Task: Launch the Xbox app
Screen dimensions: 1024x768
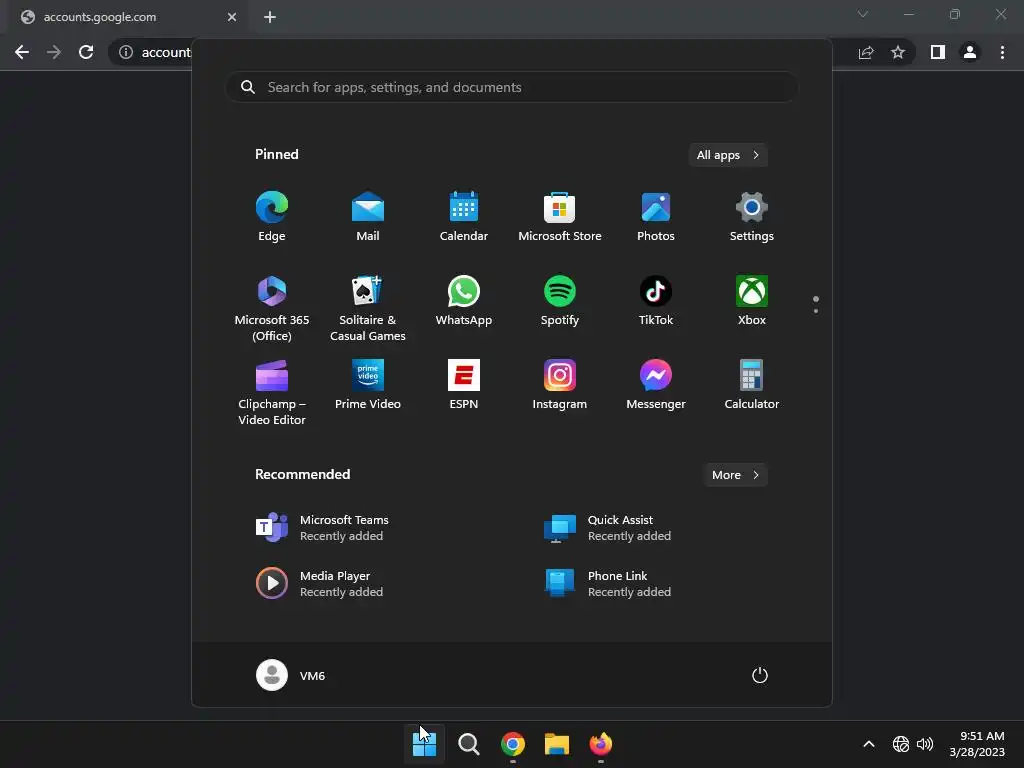Action: [752, 300]
